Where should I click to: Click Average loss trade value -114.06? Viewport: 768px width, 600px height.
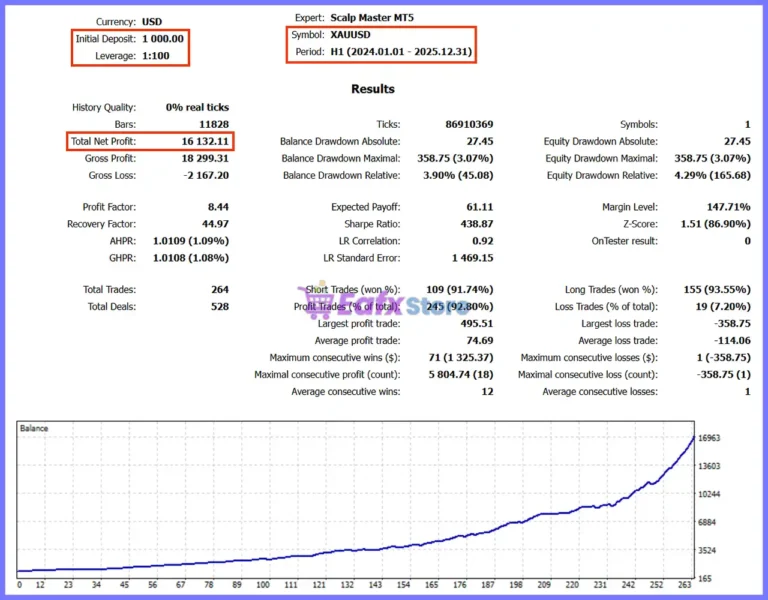pos(733,340)
